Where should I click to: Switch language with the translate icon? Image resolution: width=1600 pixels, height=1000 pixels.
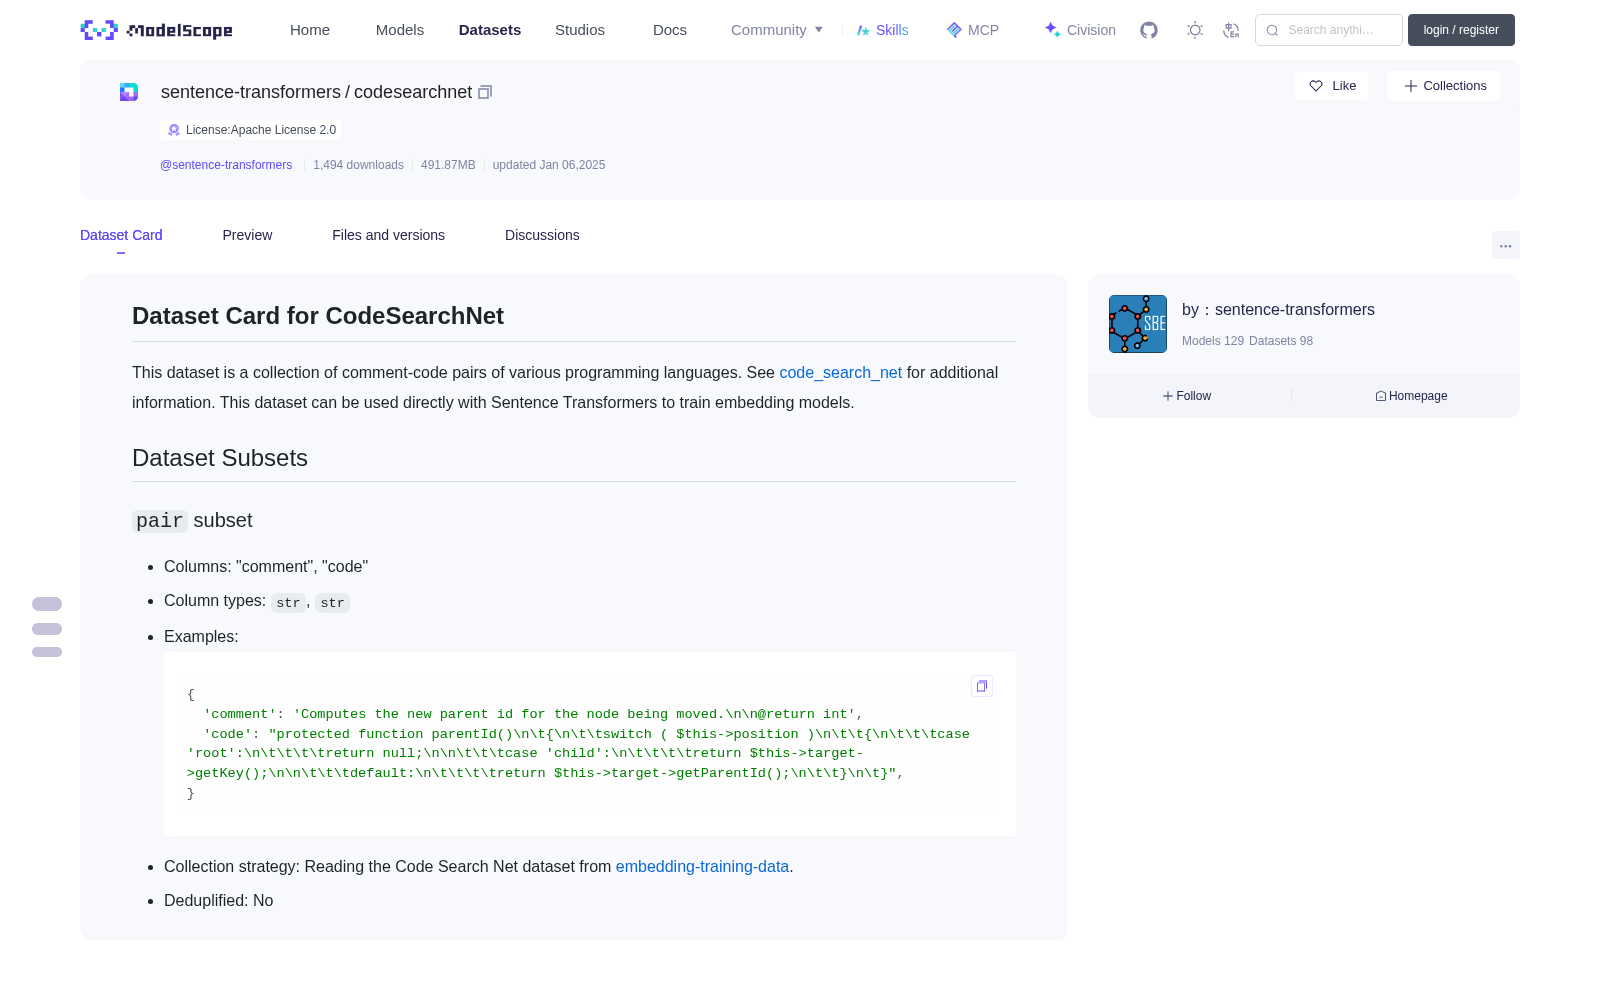(x=1232, y=30)
